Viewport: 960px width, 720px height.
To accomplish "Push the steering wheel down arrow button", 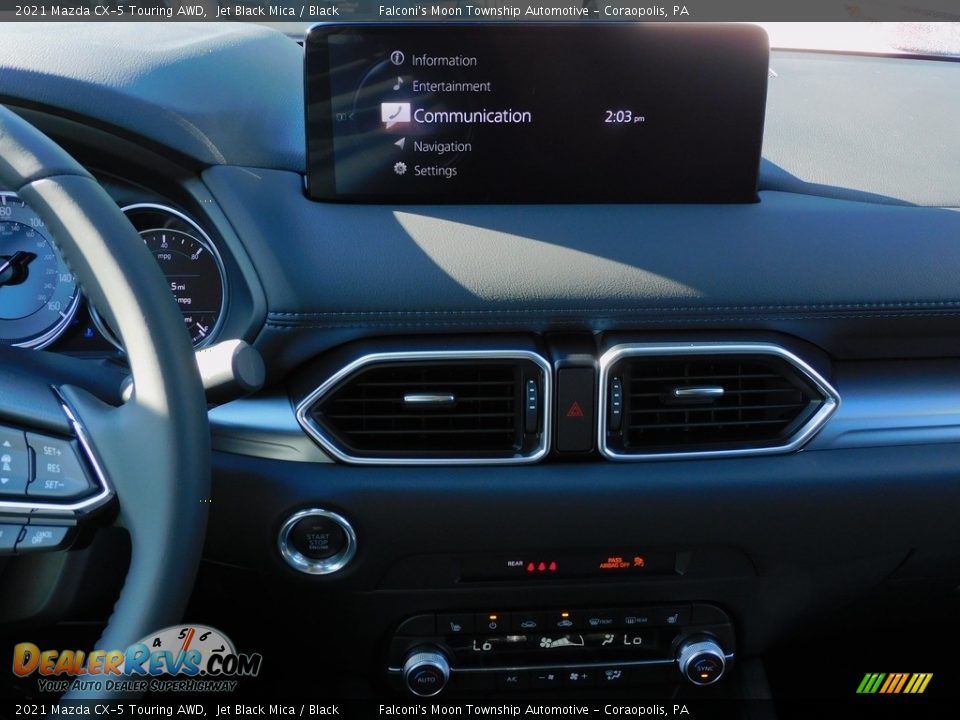I will click(5, 482).
